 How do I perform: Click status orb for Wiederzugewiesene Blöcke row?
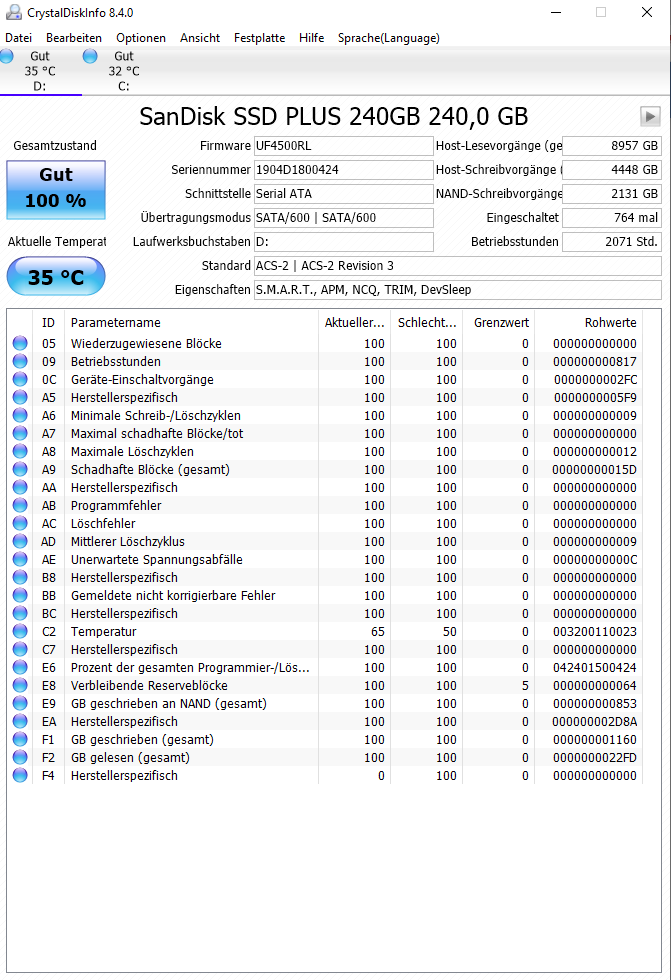coord(20,343)
